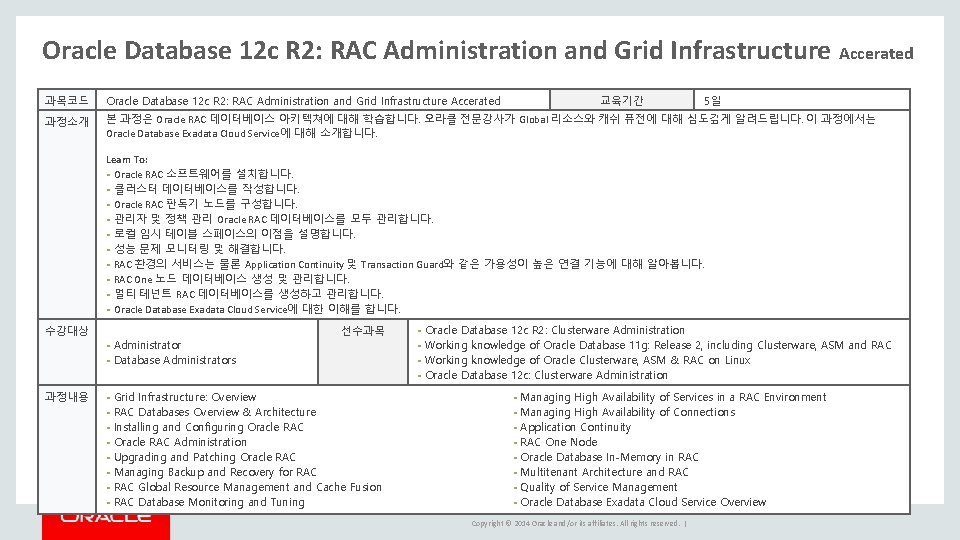Click the line 'Oracle RAC 소프트웨어를 설치합니다.'
The image size is (960, 540).
204,174
